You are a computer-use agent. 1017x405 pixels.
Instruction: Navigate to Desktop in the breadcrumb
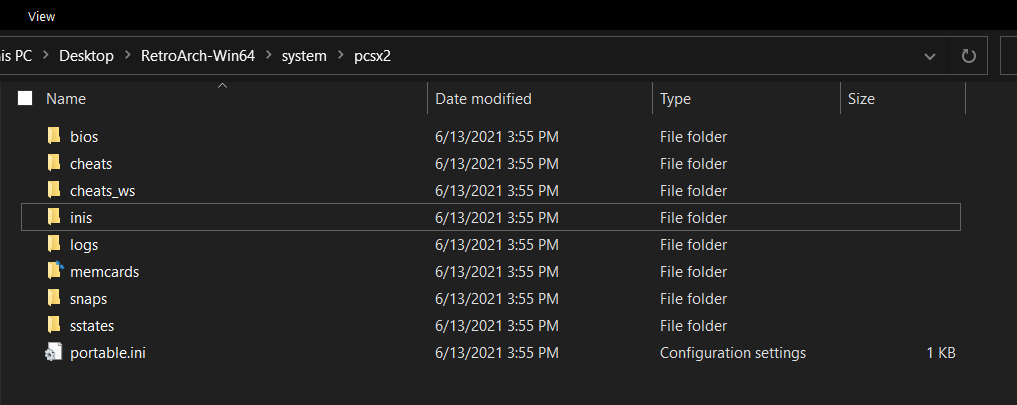(86, 56)
